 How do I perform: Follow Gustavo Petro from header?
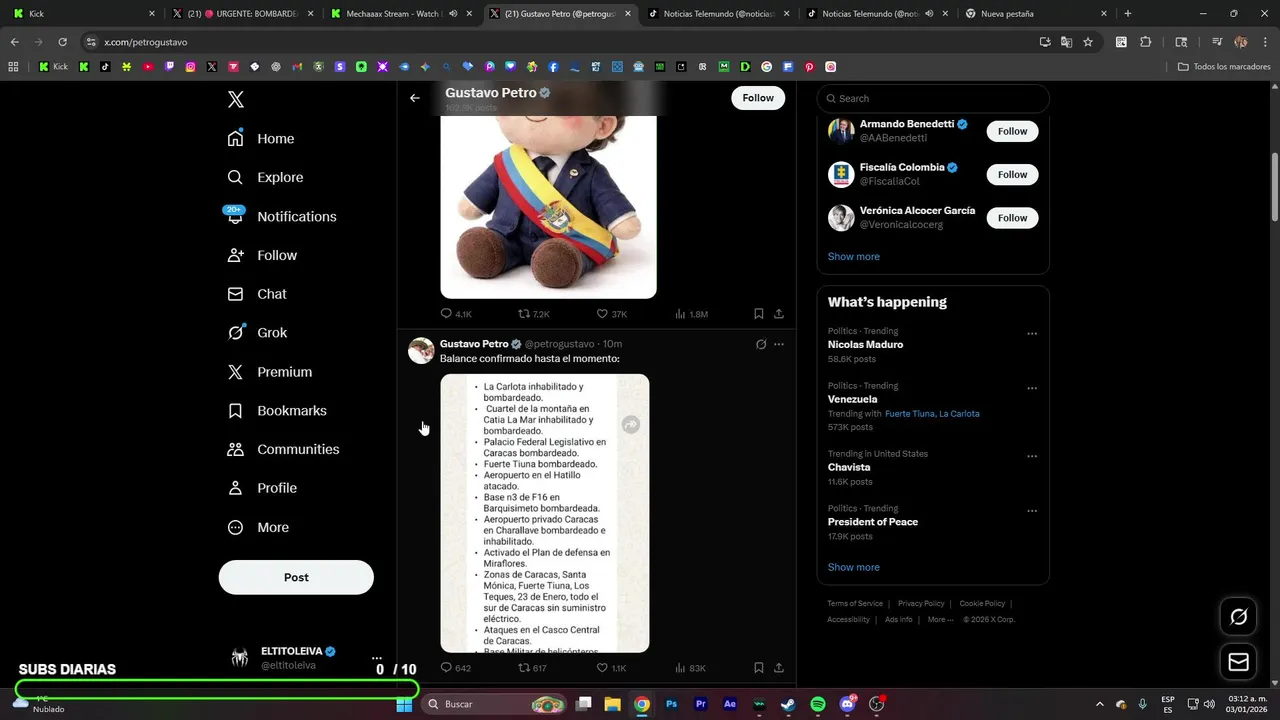(x=758, y=98)
